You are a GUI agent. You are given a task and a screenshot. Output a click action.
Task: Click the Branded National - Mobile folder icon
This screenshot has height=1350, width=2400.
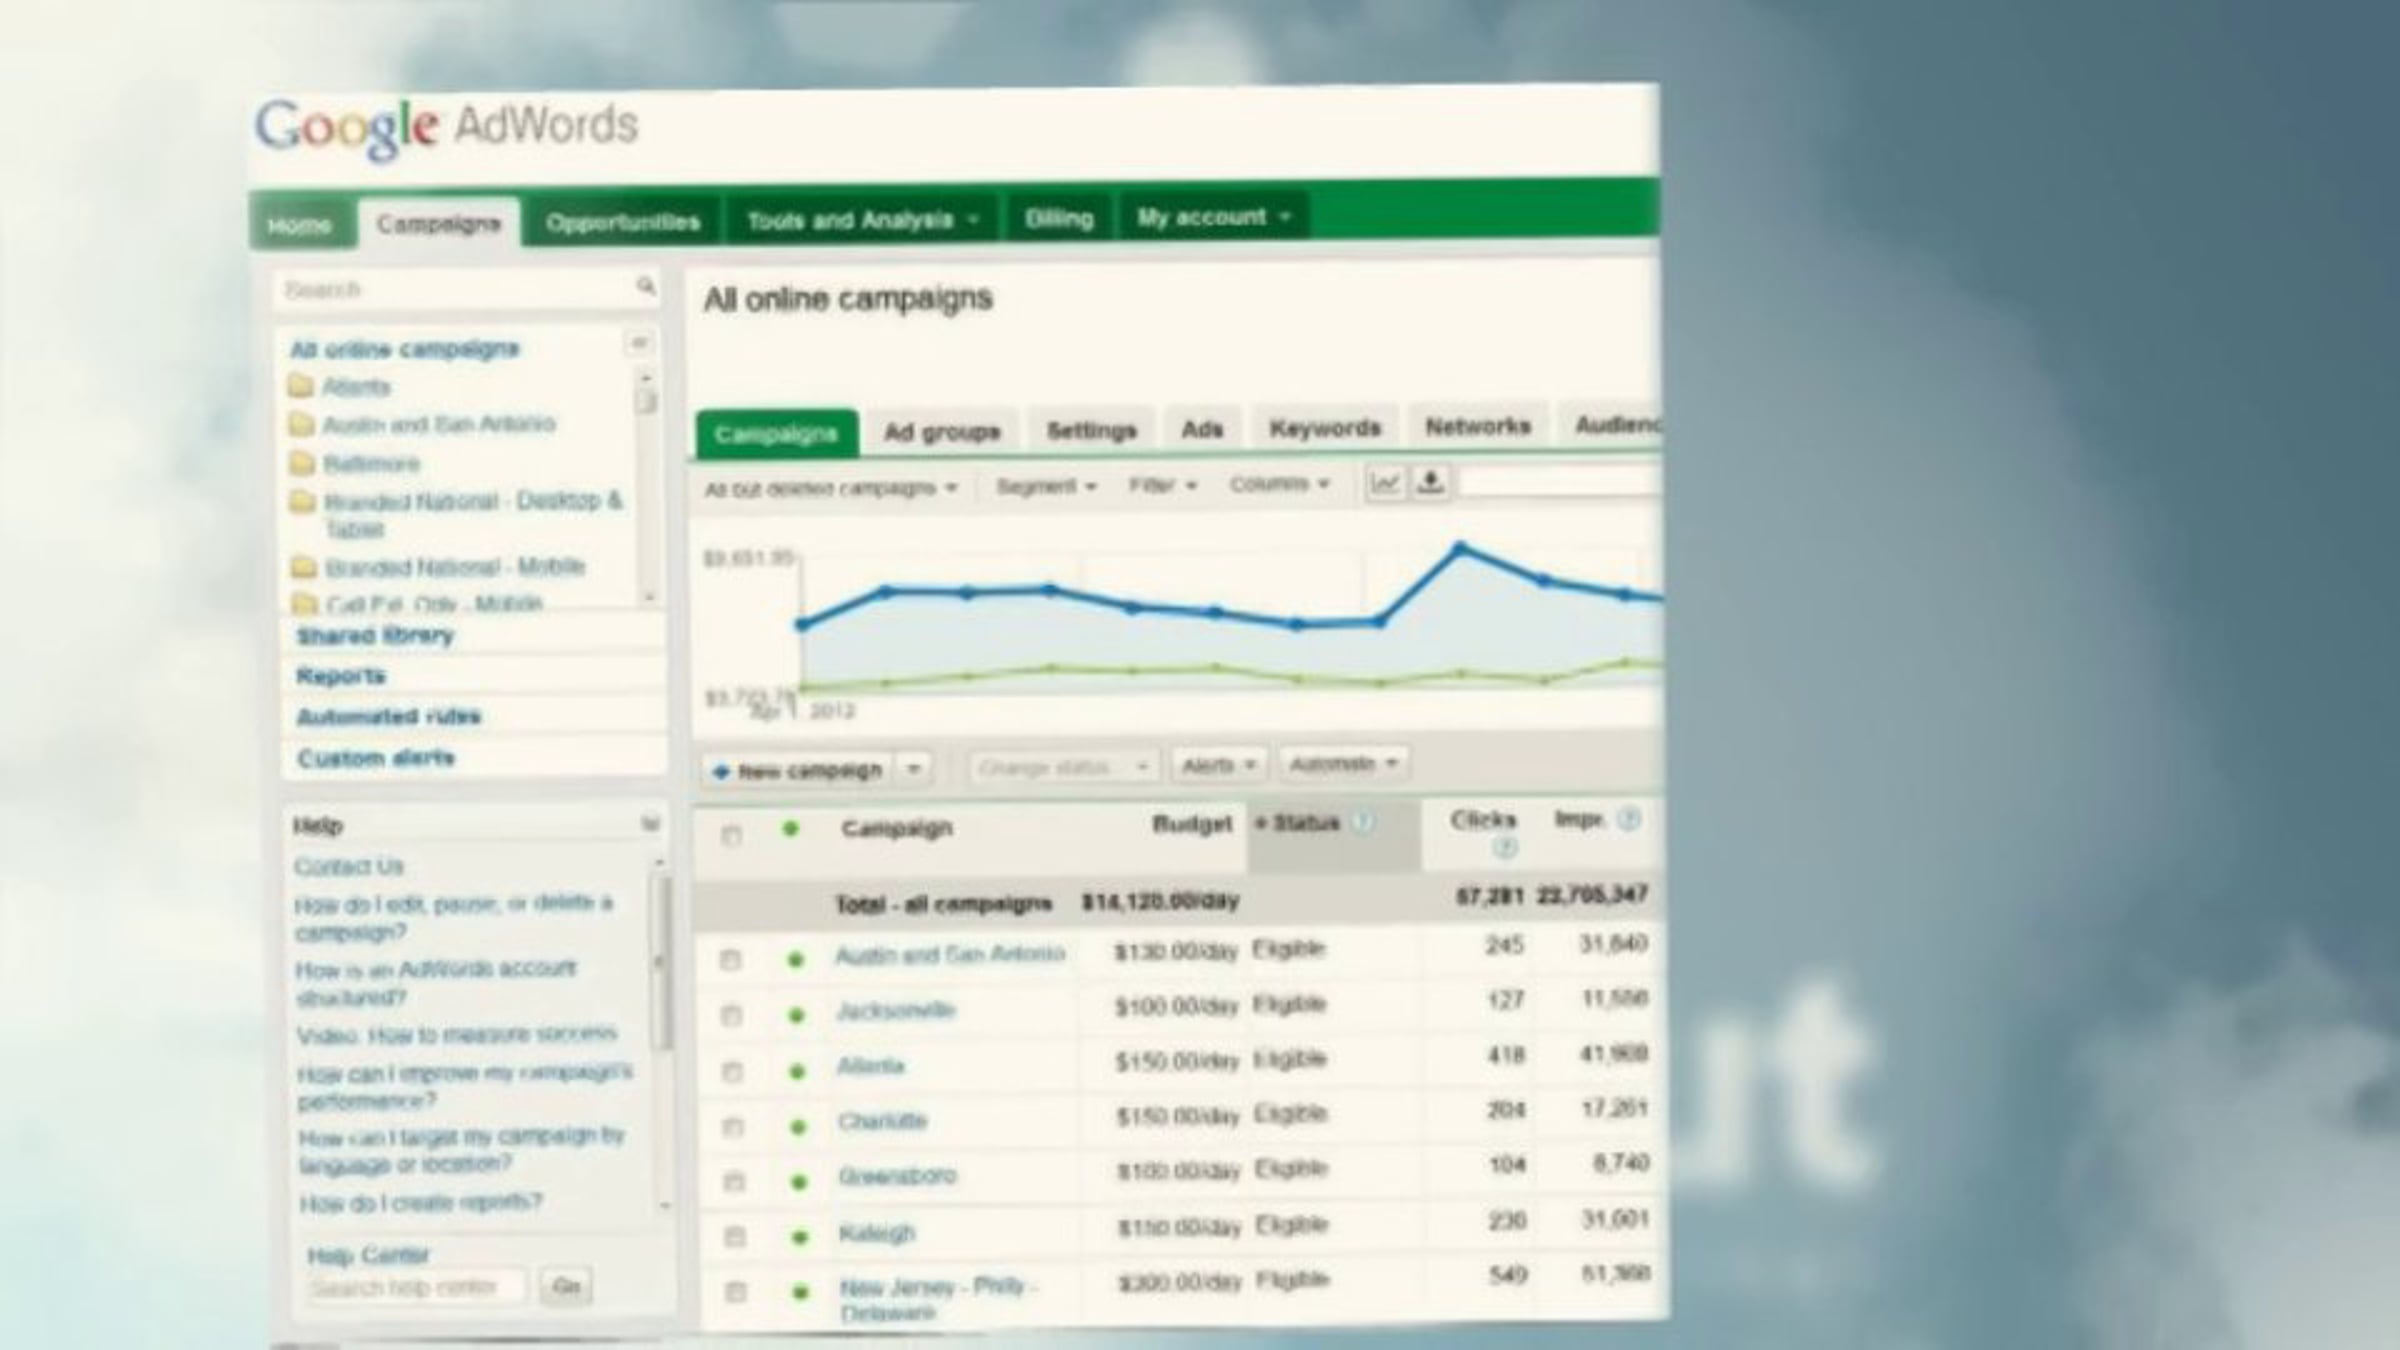point(303,567)
